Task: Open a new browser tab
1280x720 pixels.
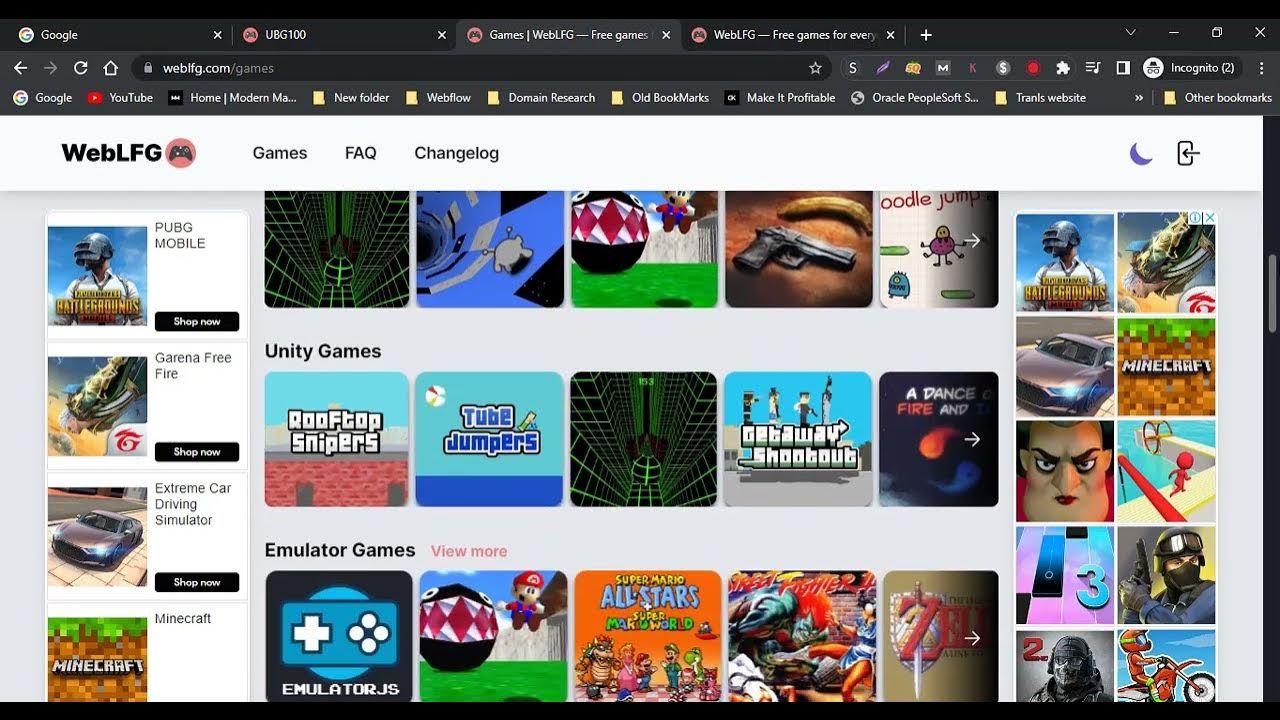Action: point(926,35)
